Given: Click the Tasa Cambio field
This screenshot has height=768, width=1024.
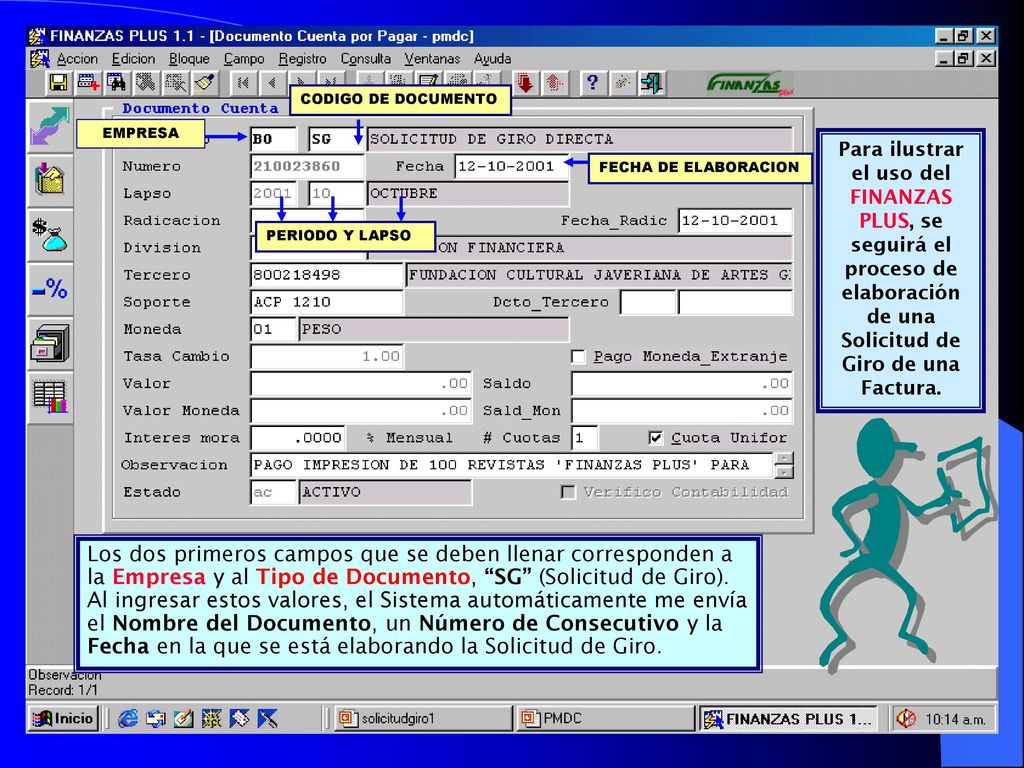Looking at the screenshot, I should point(327,357).
